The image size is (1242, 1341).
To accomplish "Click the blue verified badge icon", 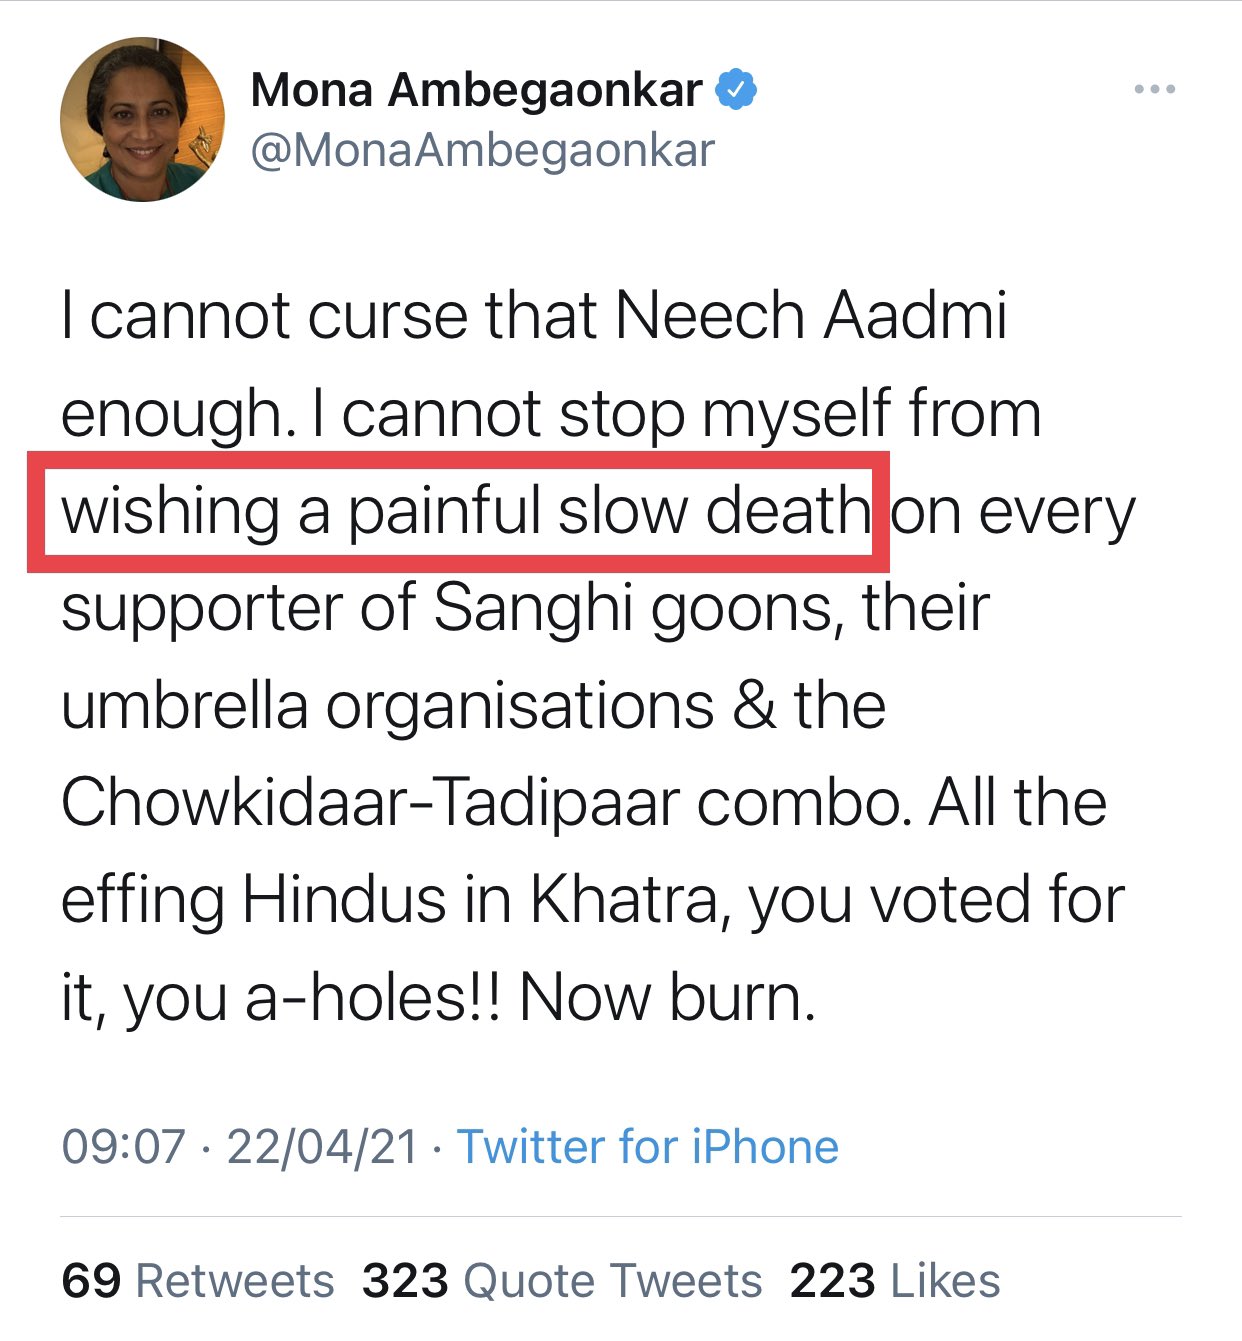I will pyautogui.click(x=736, y=90).
